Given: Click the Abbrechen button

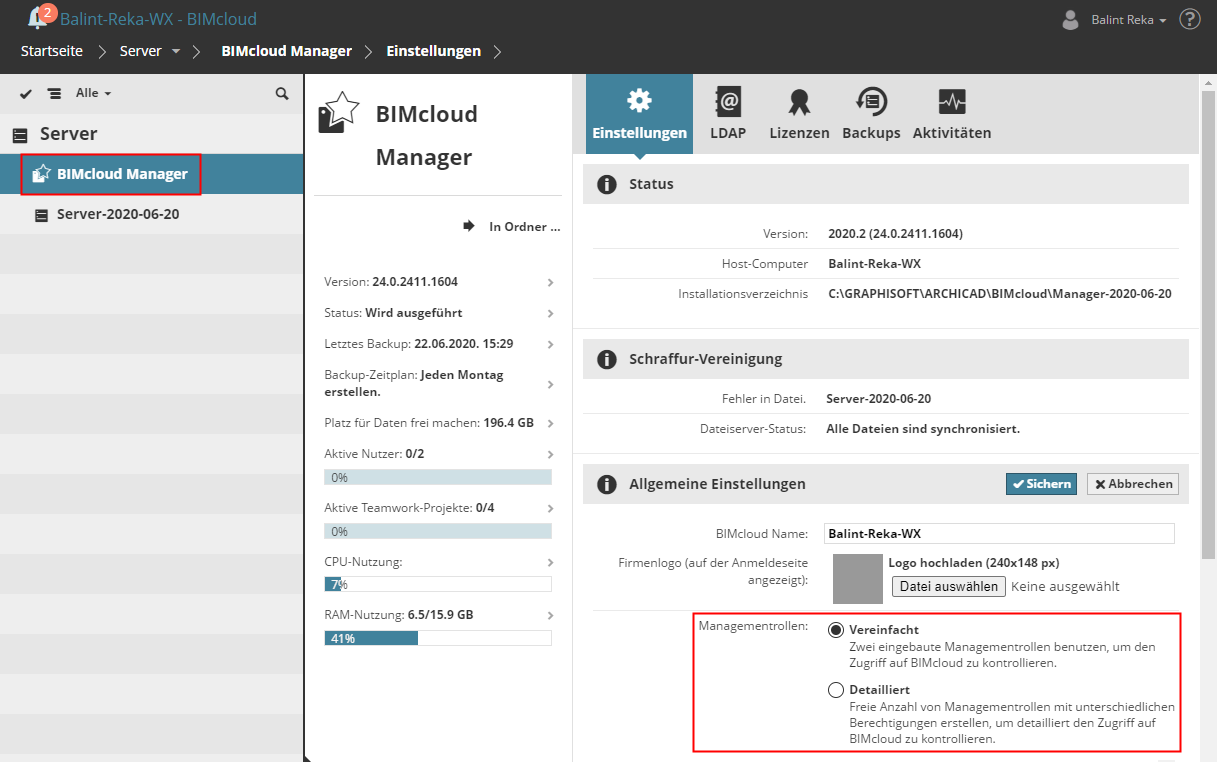Looking at the screenshot, I should click(1133, 484).
